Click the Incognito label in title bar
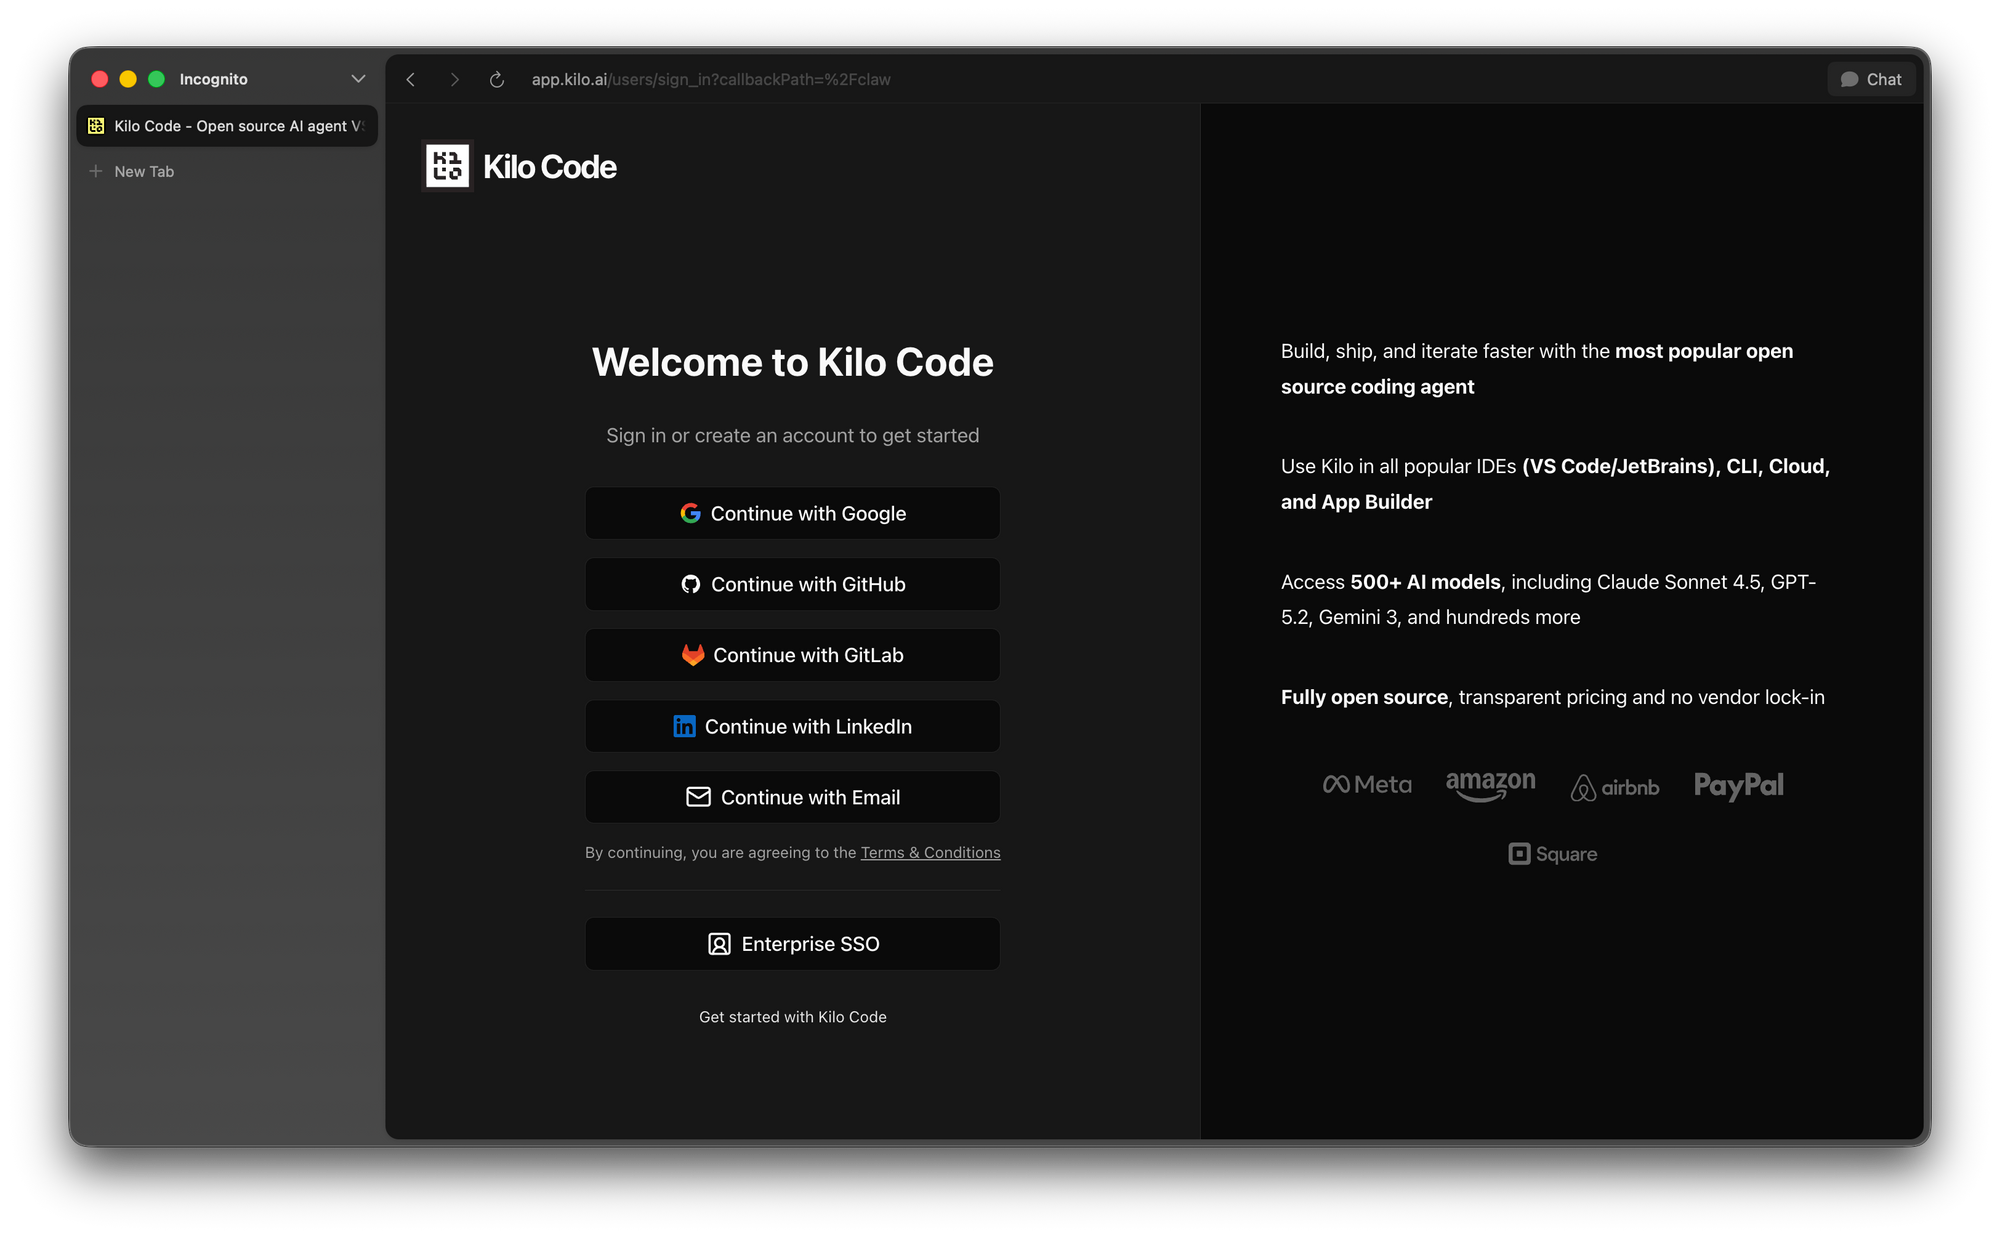This screenshot has width=2000, height=1238. [x=214, y=79]
